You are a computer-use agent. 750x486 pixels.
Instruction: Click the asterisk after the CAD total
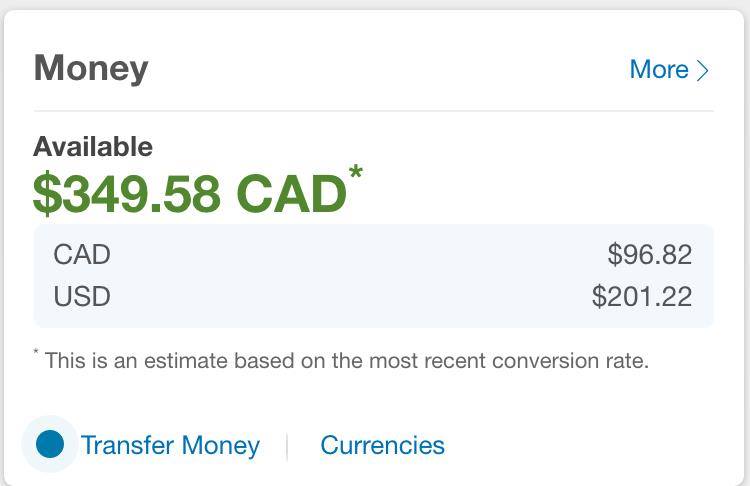356,171
